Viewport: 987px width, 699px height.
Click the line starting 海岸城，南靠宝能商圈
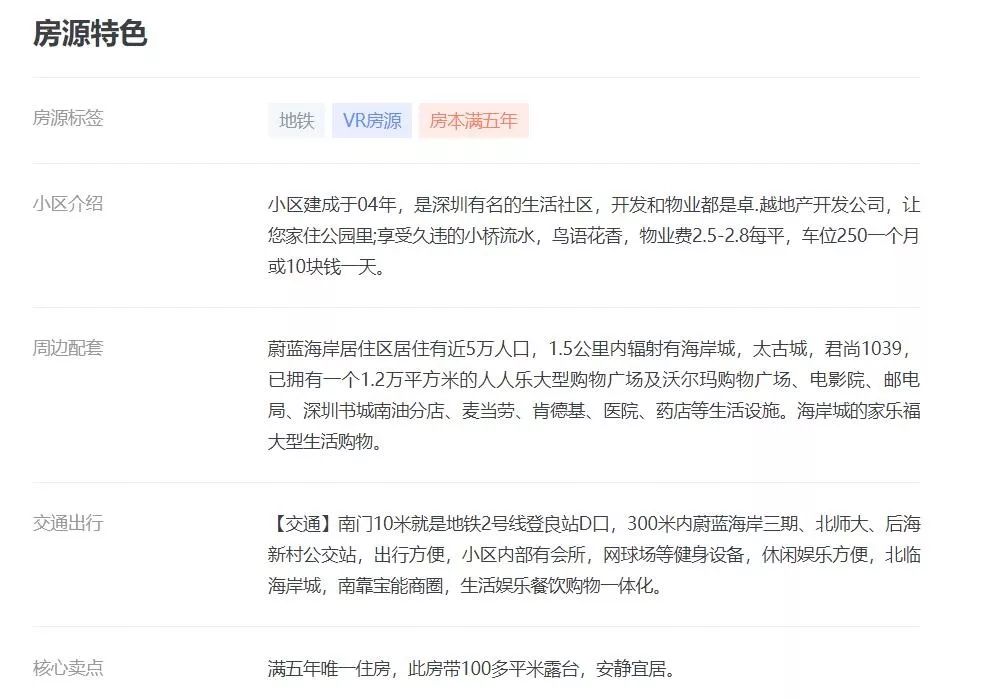pos(466,586)
